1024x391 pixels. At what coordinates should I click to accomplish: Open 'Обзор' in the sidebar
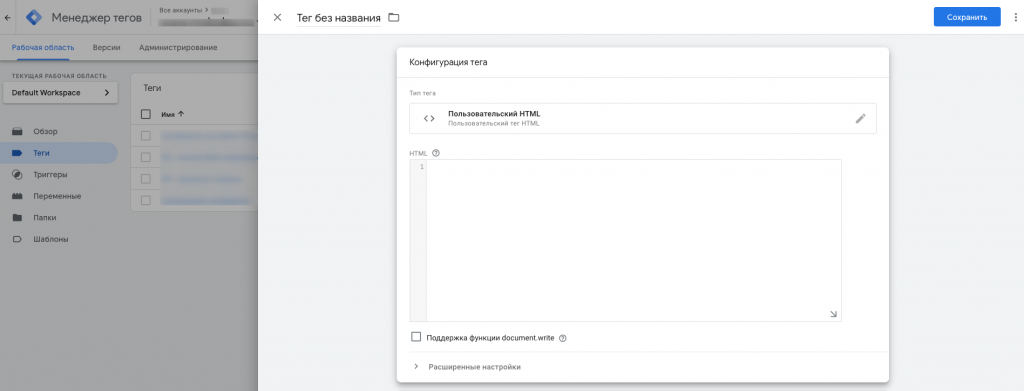pyautogui.click(x=45, y=131)
